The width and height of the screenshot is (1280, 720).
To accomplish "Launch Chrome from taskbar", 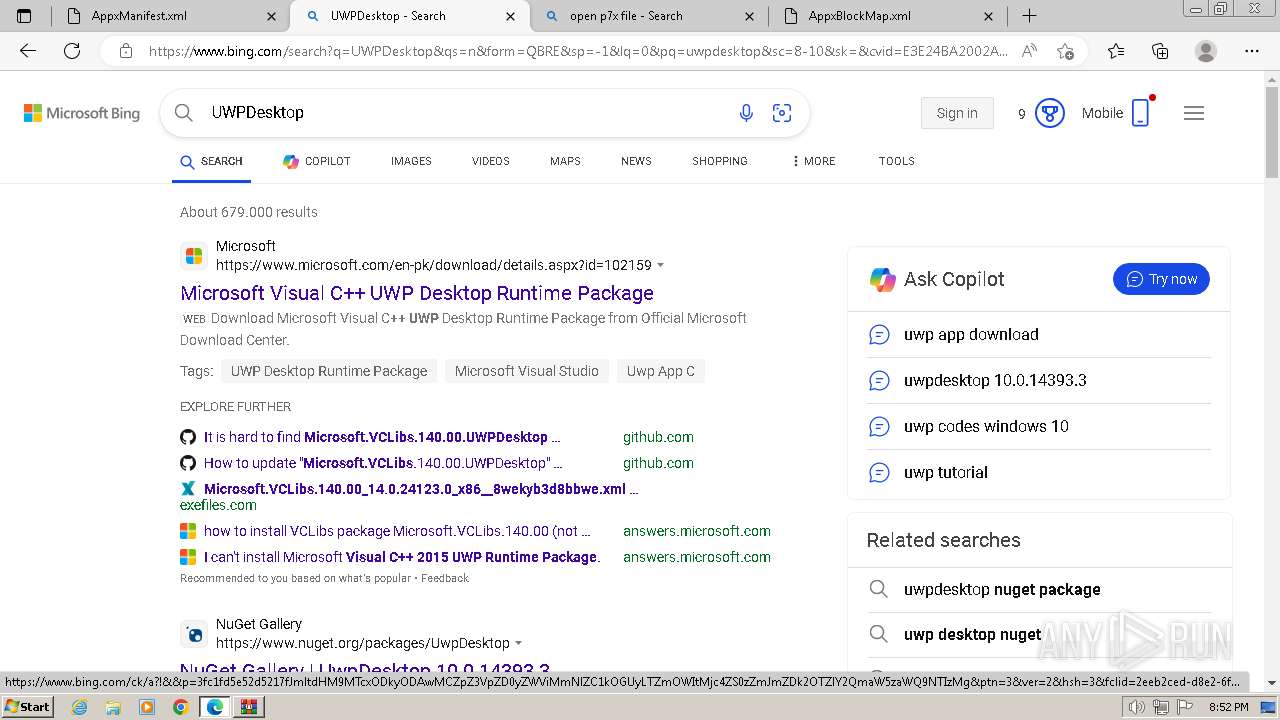I will 180,707.
